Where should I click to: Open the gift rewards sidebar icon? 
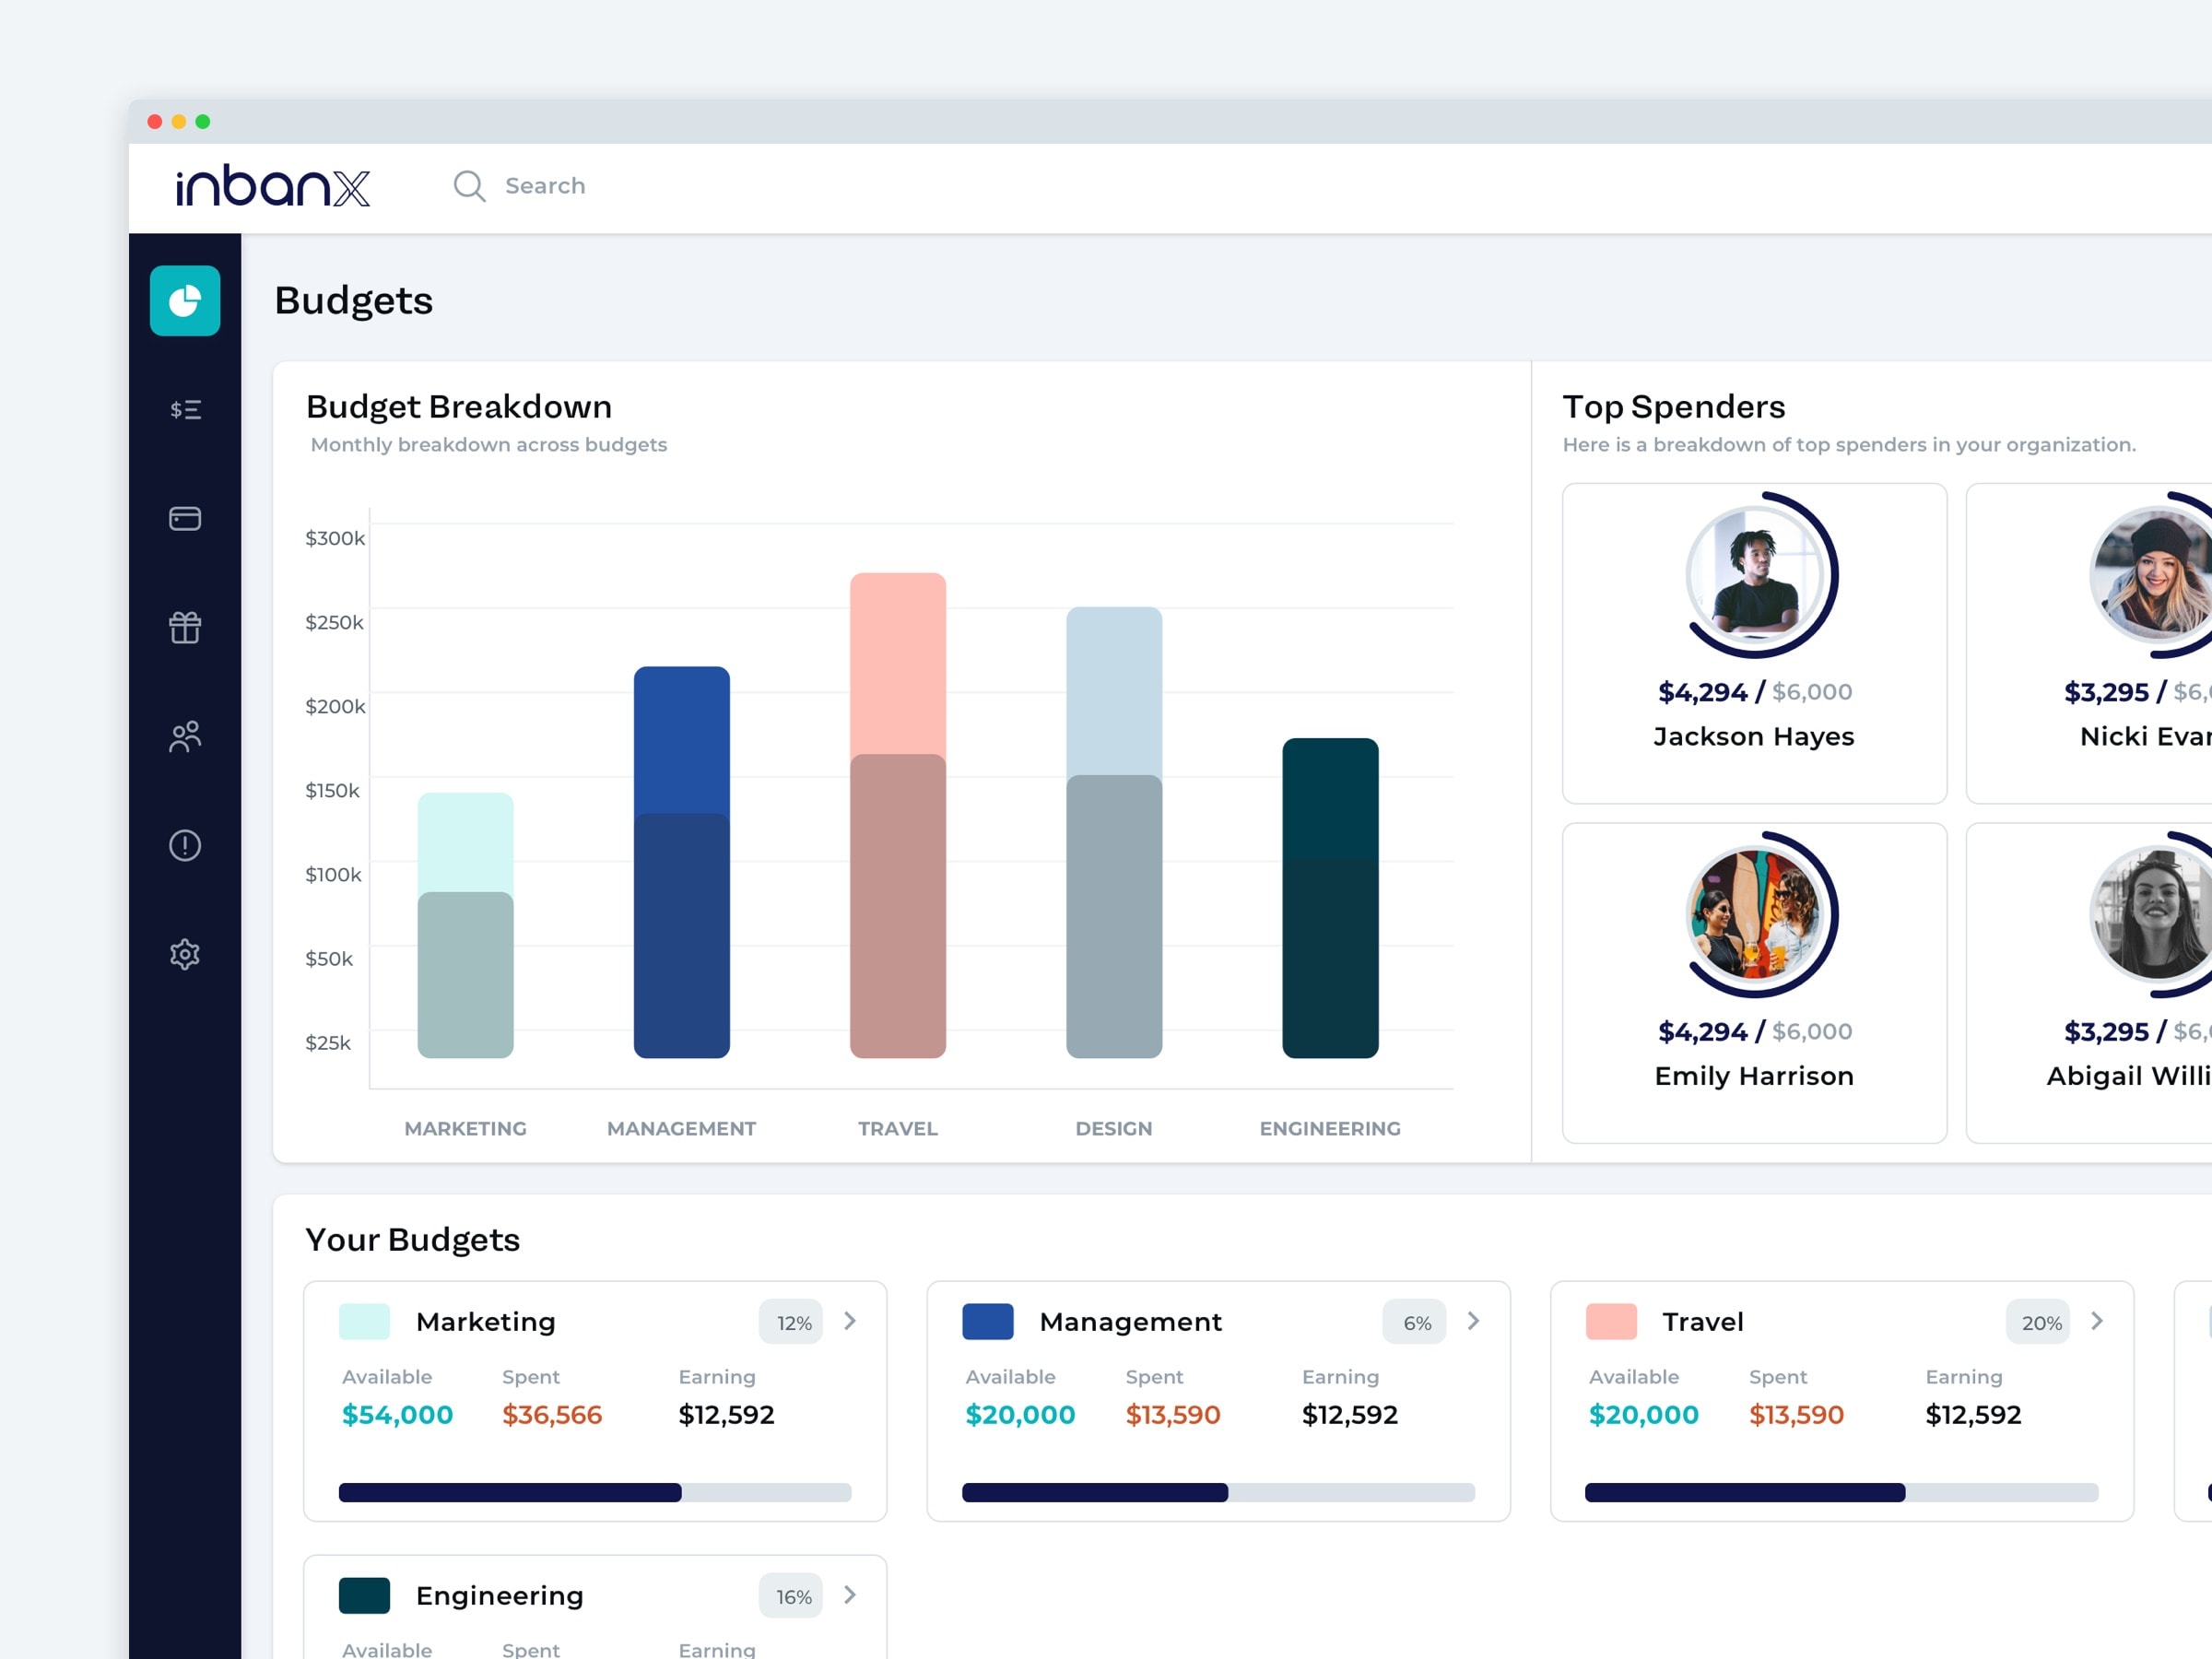185,628
